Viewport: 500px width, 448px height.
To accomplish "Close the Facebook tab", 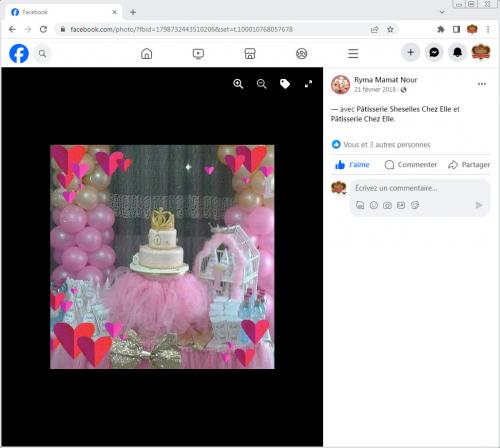I will click(114, 12).
